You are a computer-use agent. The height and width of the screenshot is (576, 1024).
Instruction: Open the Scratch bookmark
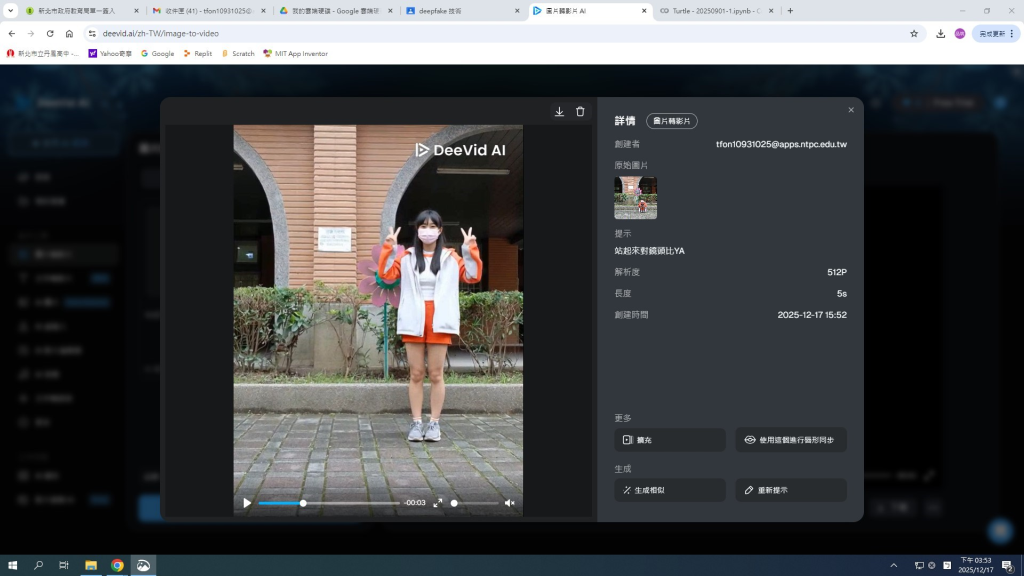point(238,53)
